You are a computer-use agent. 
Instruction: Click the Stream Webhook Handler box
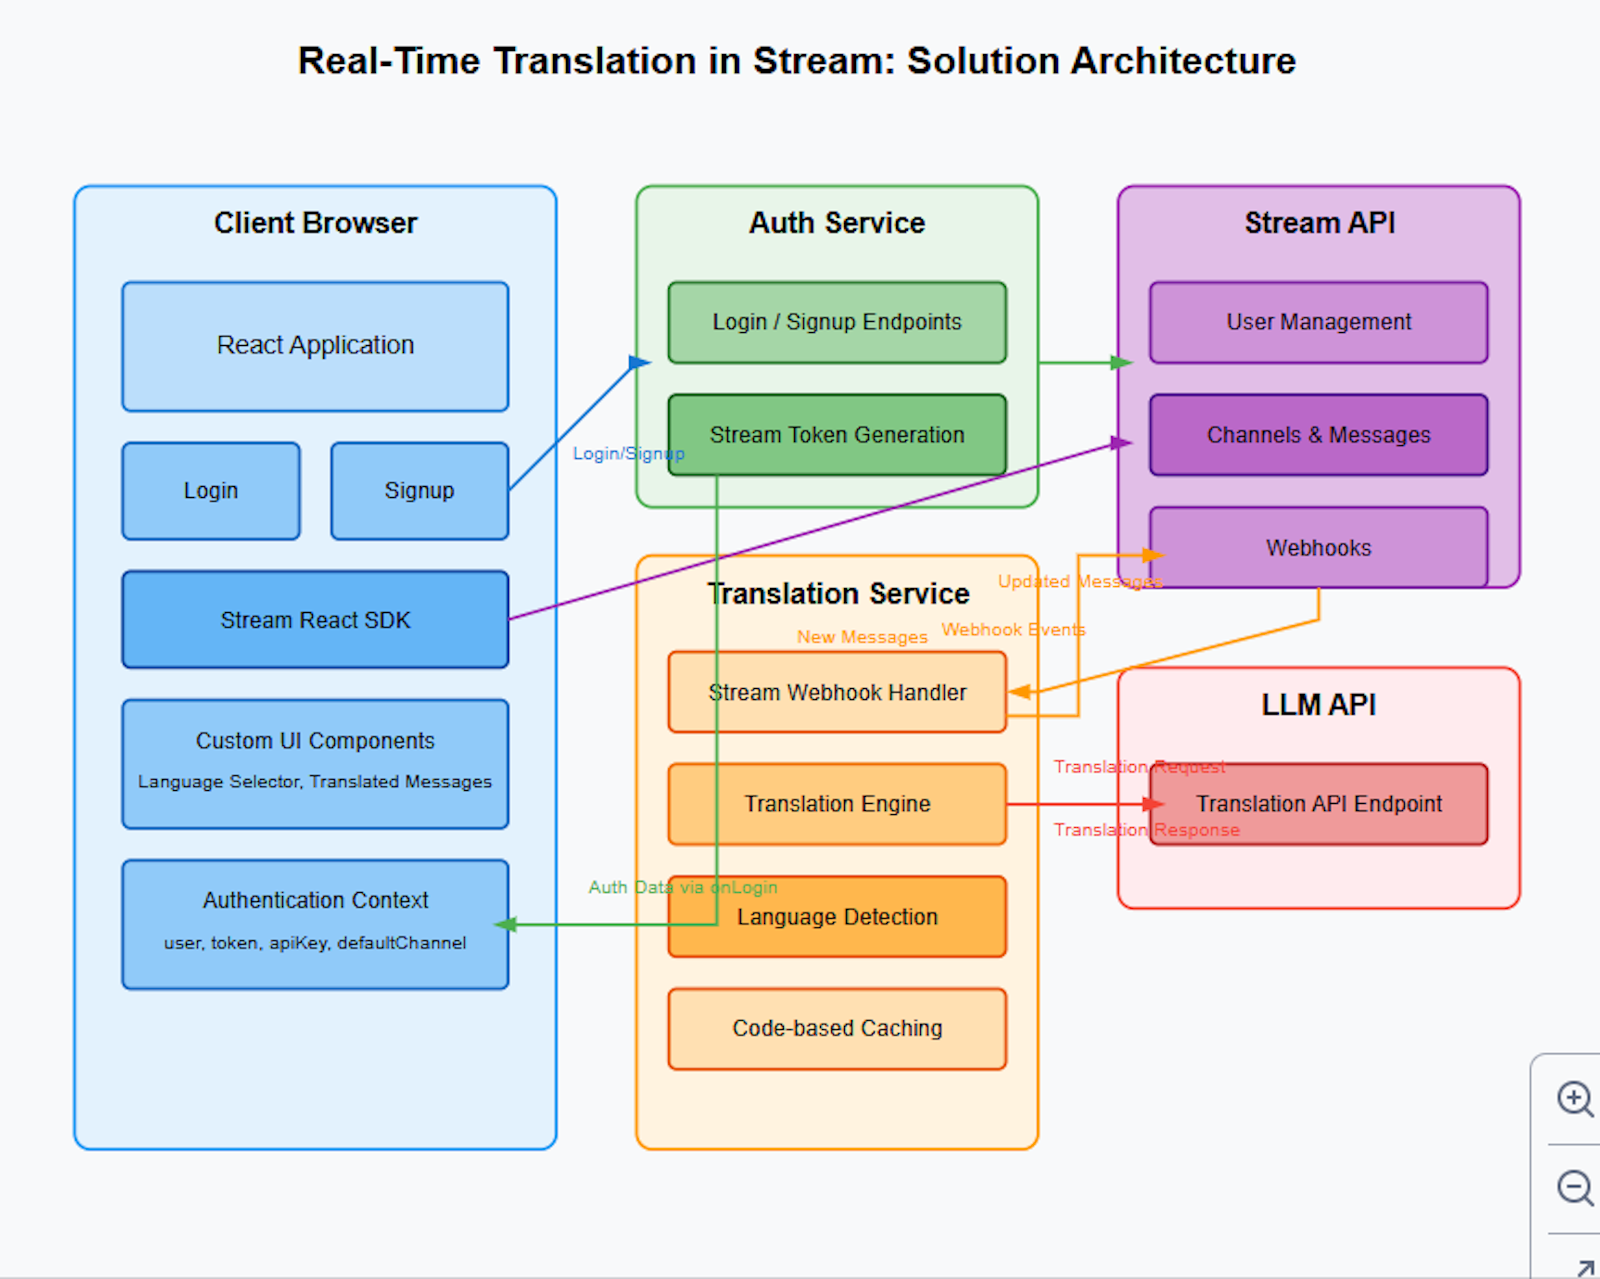[837, 691]
